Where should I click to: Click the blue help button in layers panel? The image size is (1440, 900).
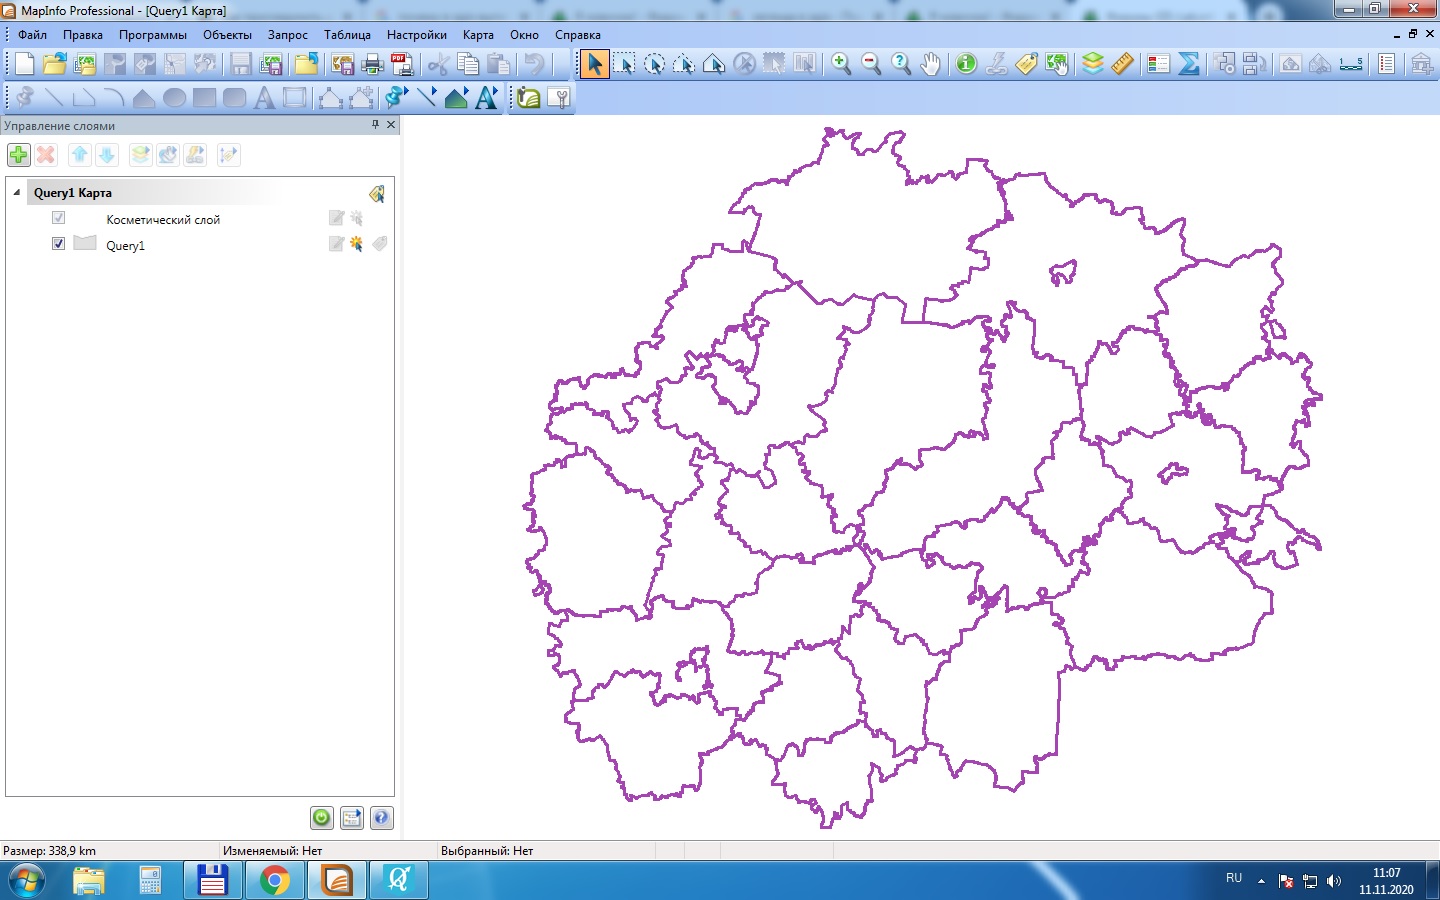pos(381,818)
